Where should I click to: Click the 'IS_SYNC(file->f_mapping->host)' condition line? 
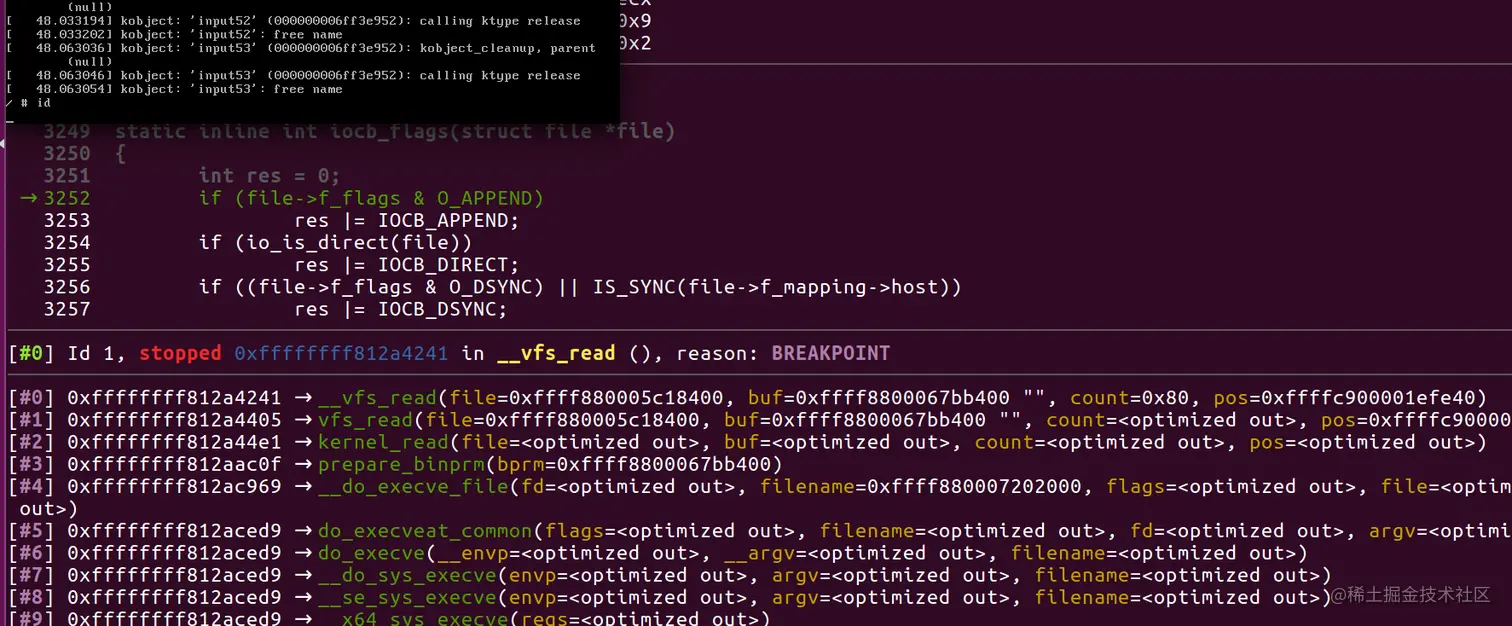pos(580,287)
